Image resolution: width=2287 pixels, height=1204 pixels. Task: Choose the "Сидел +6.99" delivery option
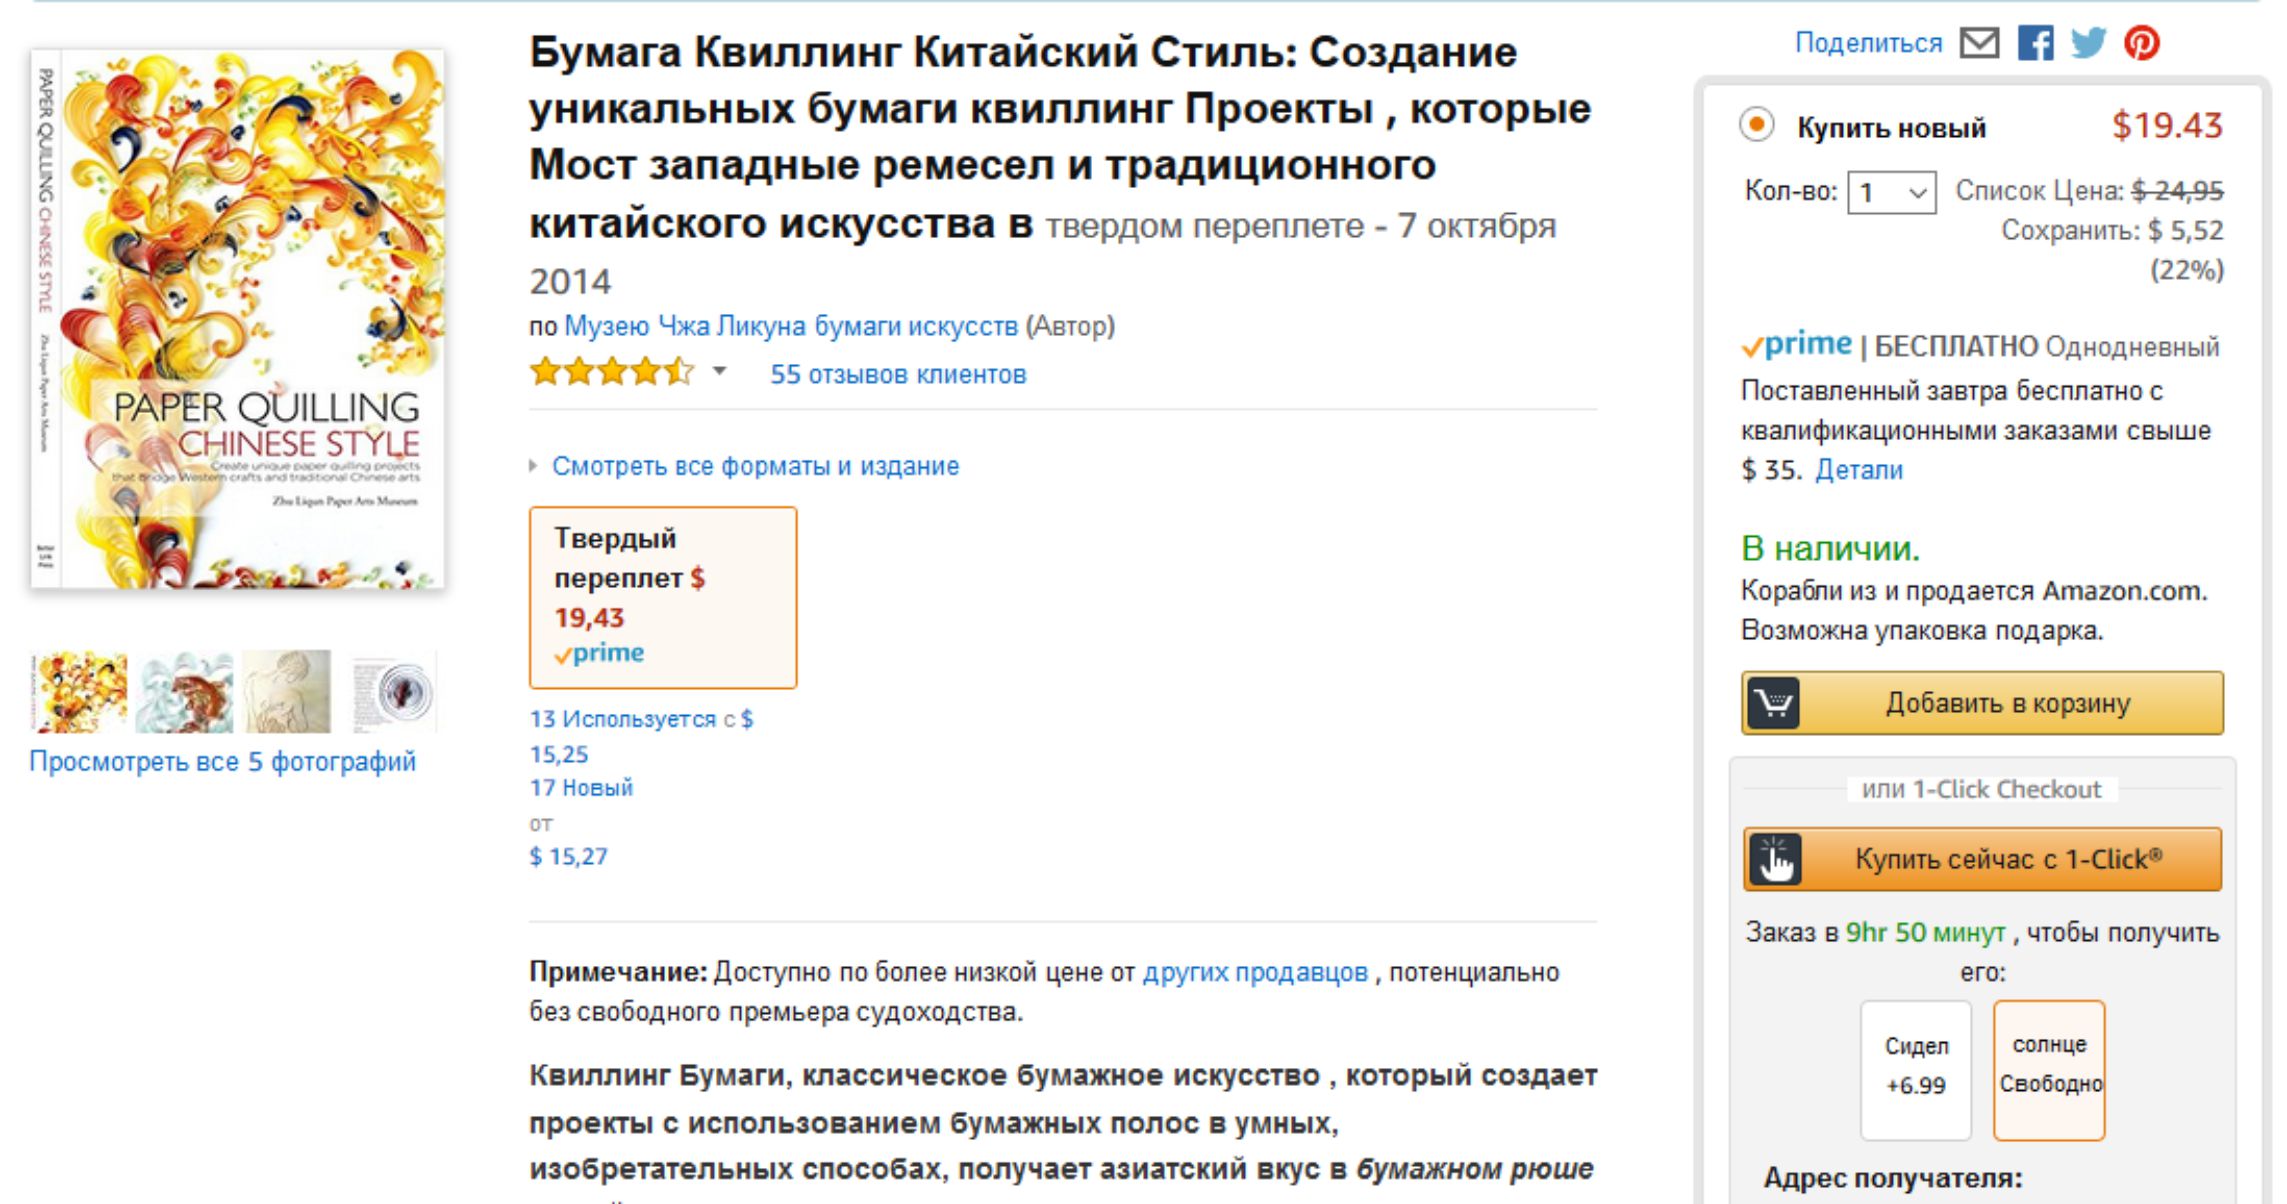click(1915, 1069)
